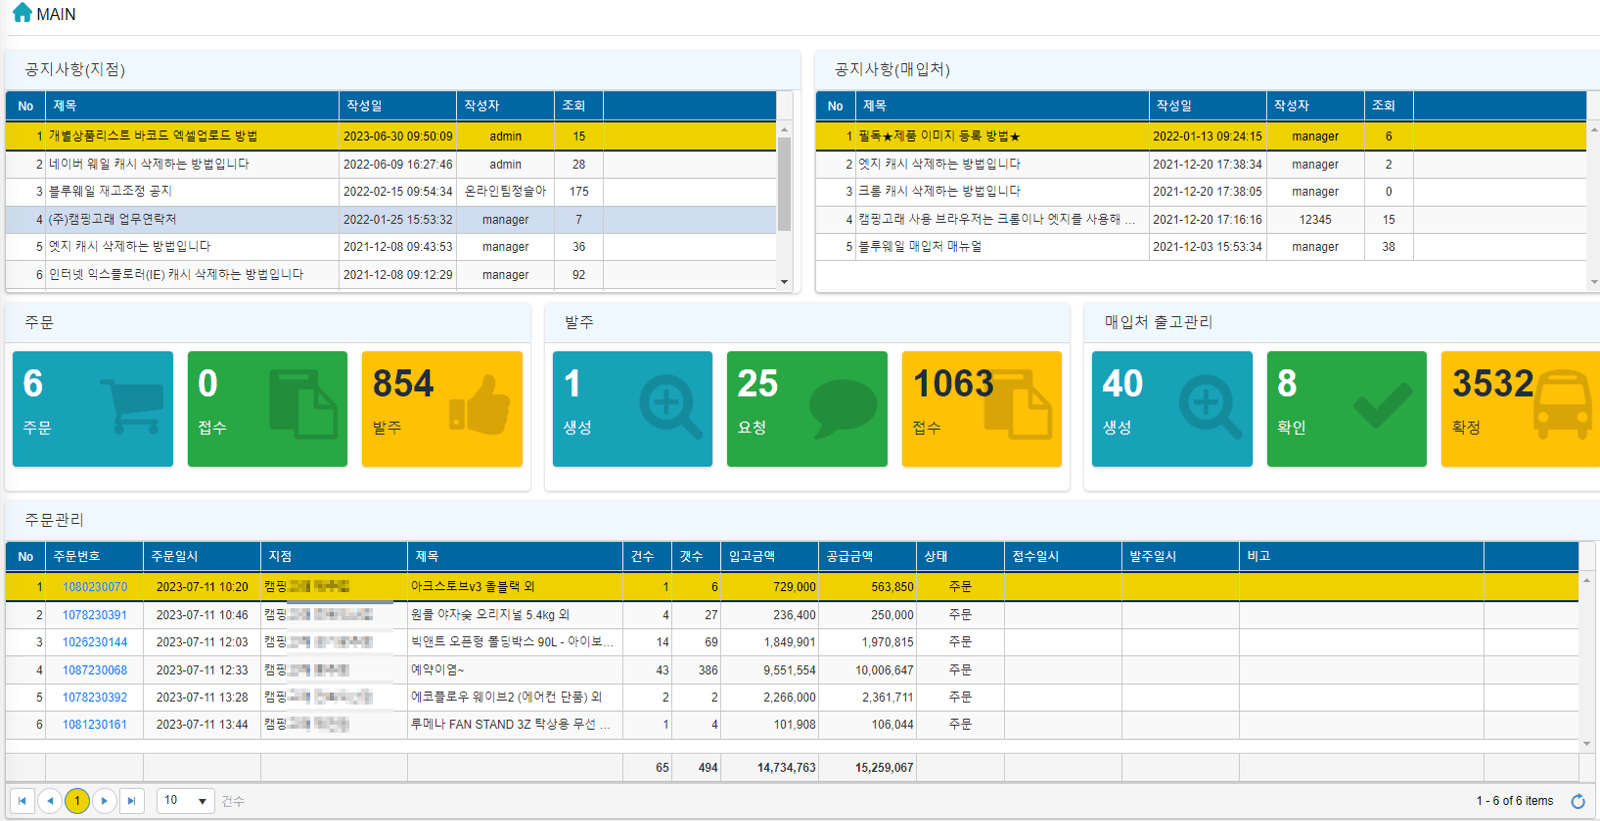This screenshot has width=1600, height=821.
Task: Open the bus 확정 tile showing 3532
Action: click(1520, 408)
